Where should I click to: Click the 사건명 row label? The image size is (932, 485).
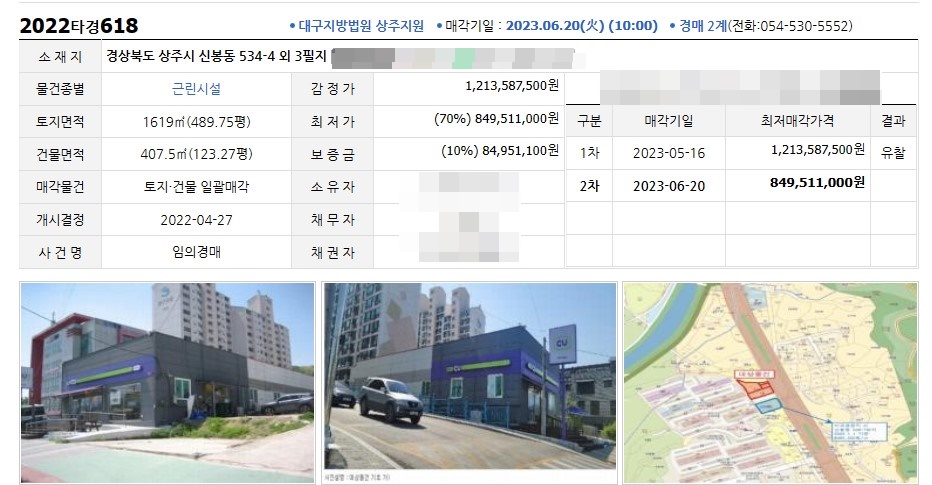60,253
